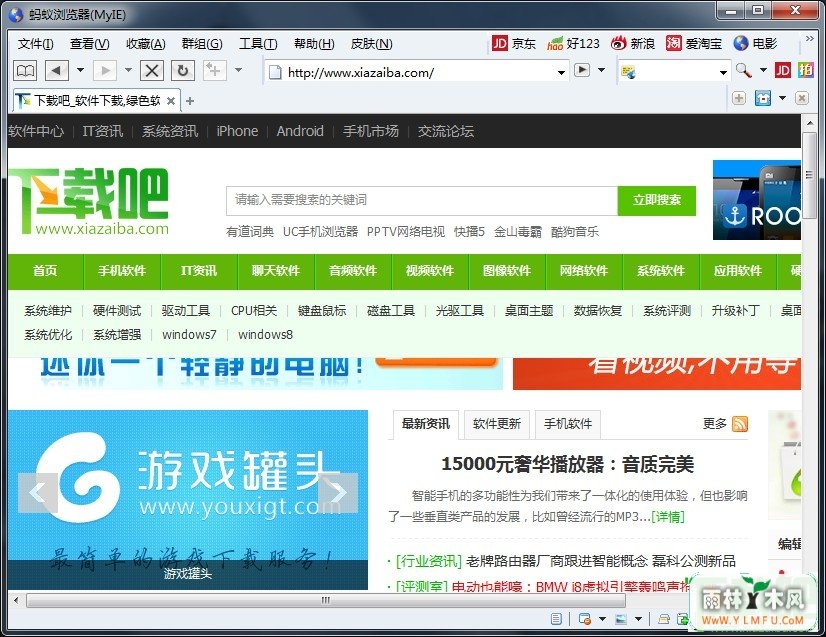The height and width of the screenshot is (637, 826).
Task: Open the 查看(V) menu
Action: pyautogui.click(x=90, y=44)
